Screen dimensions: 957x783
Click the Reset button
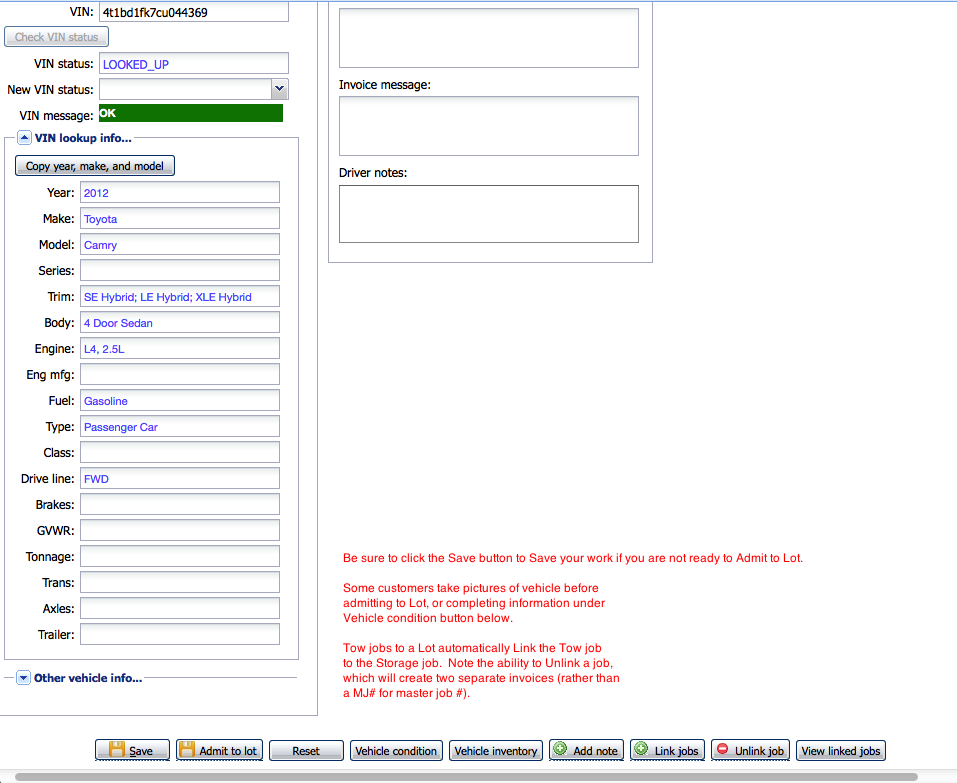click(306, 751)
